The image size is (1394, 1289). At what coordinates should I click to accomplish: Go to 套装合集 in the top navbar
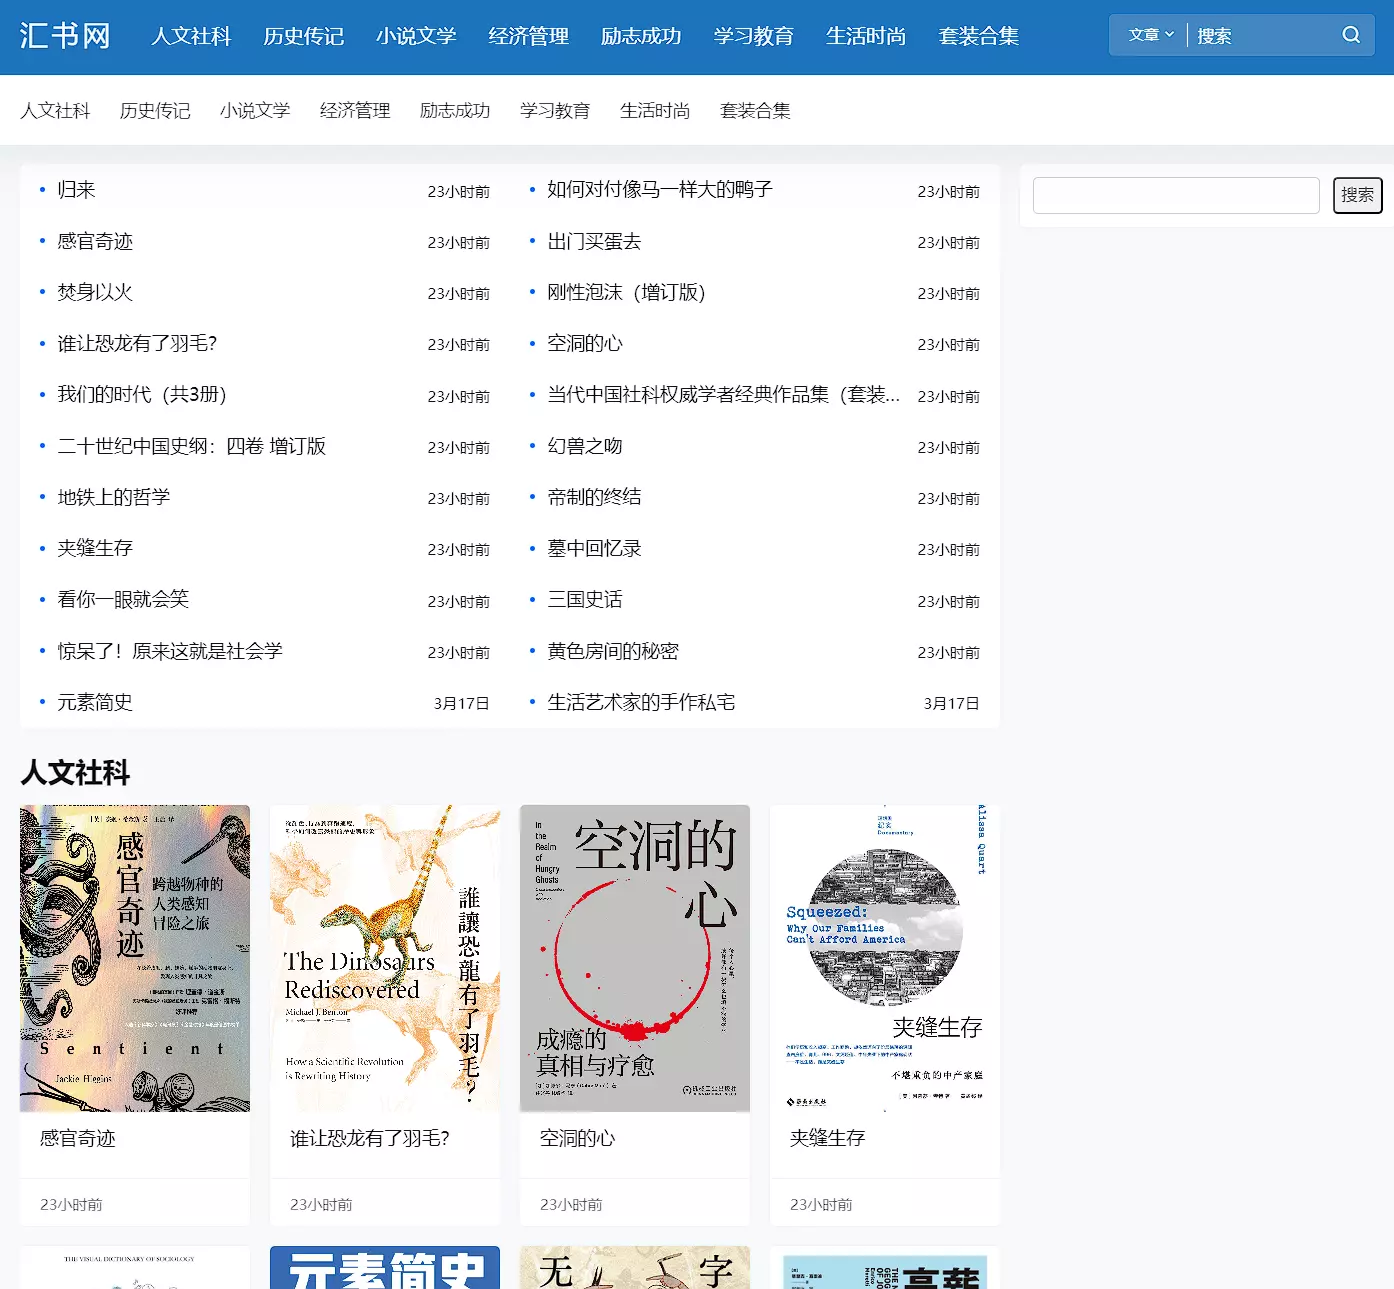coord(978,36)
